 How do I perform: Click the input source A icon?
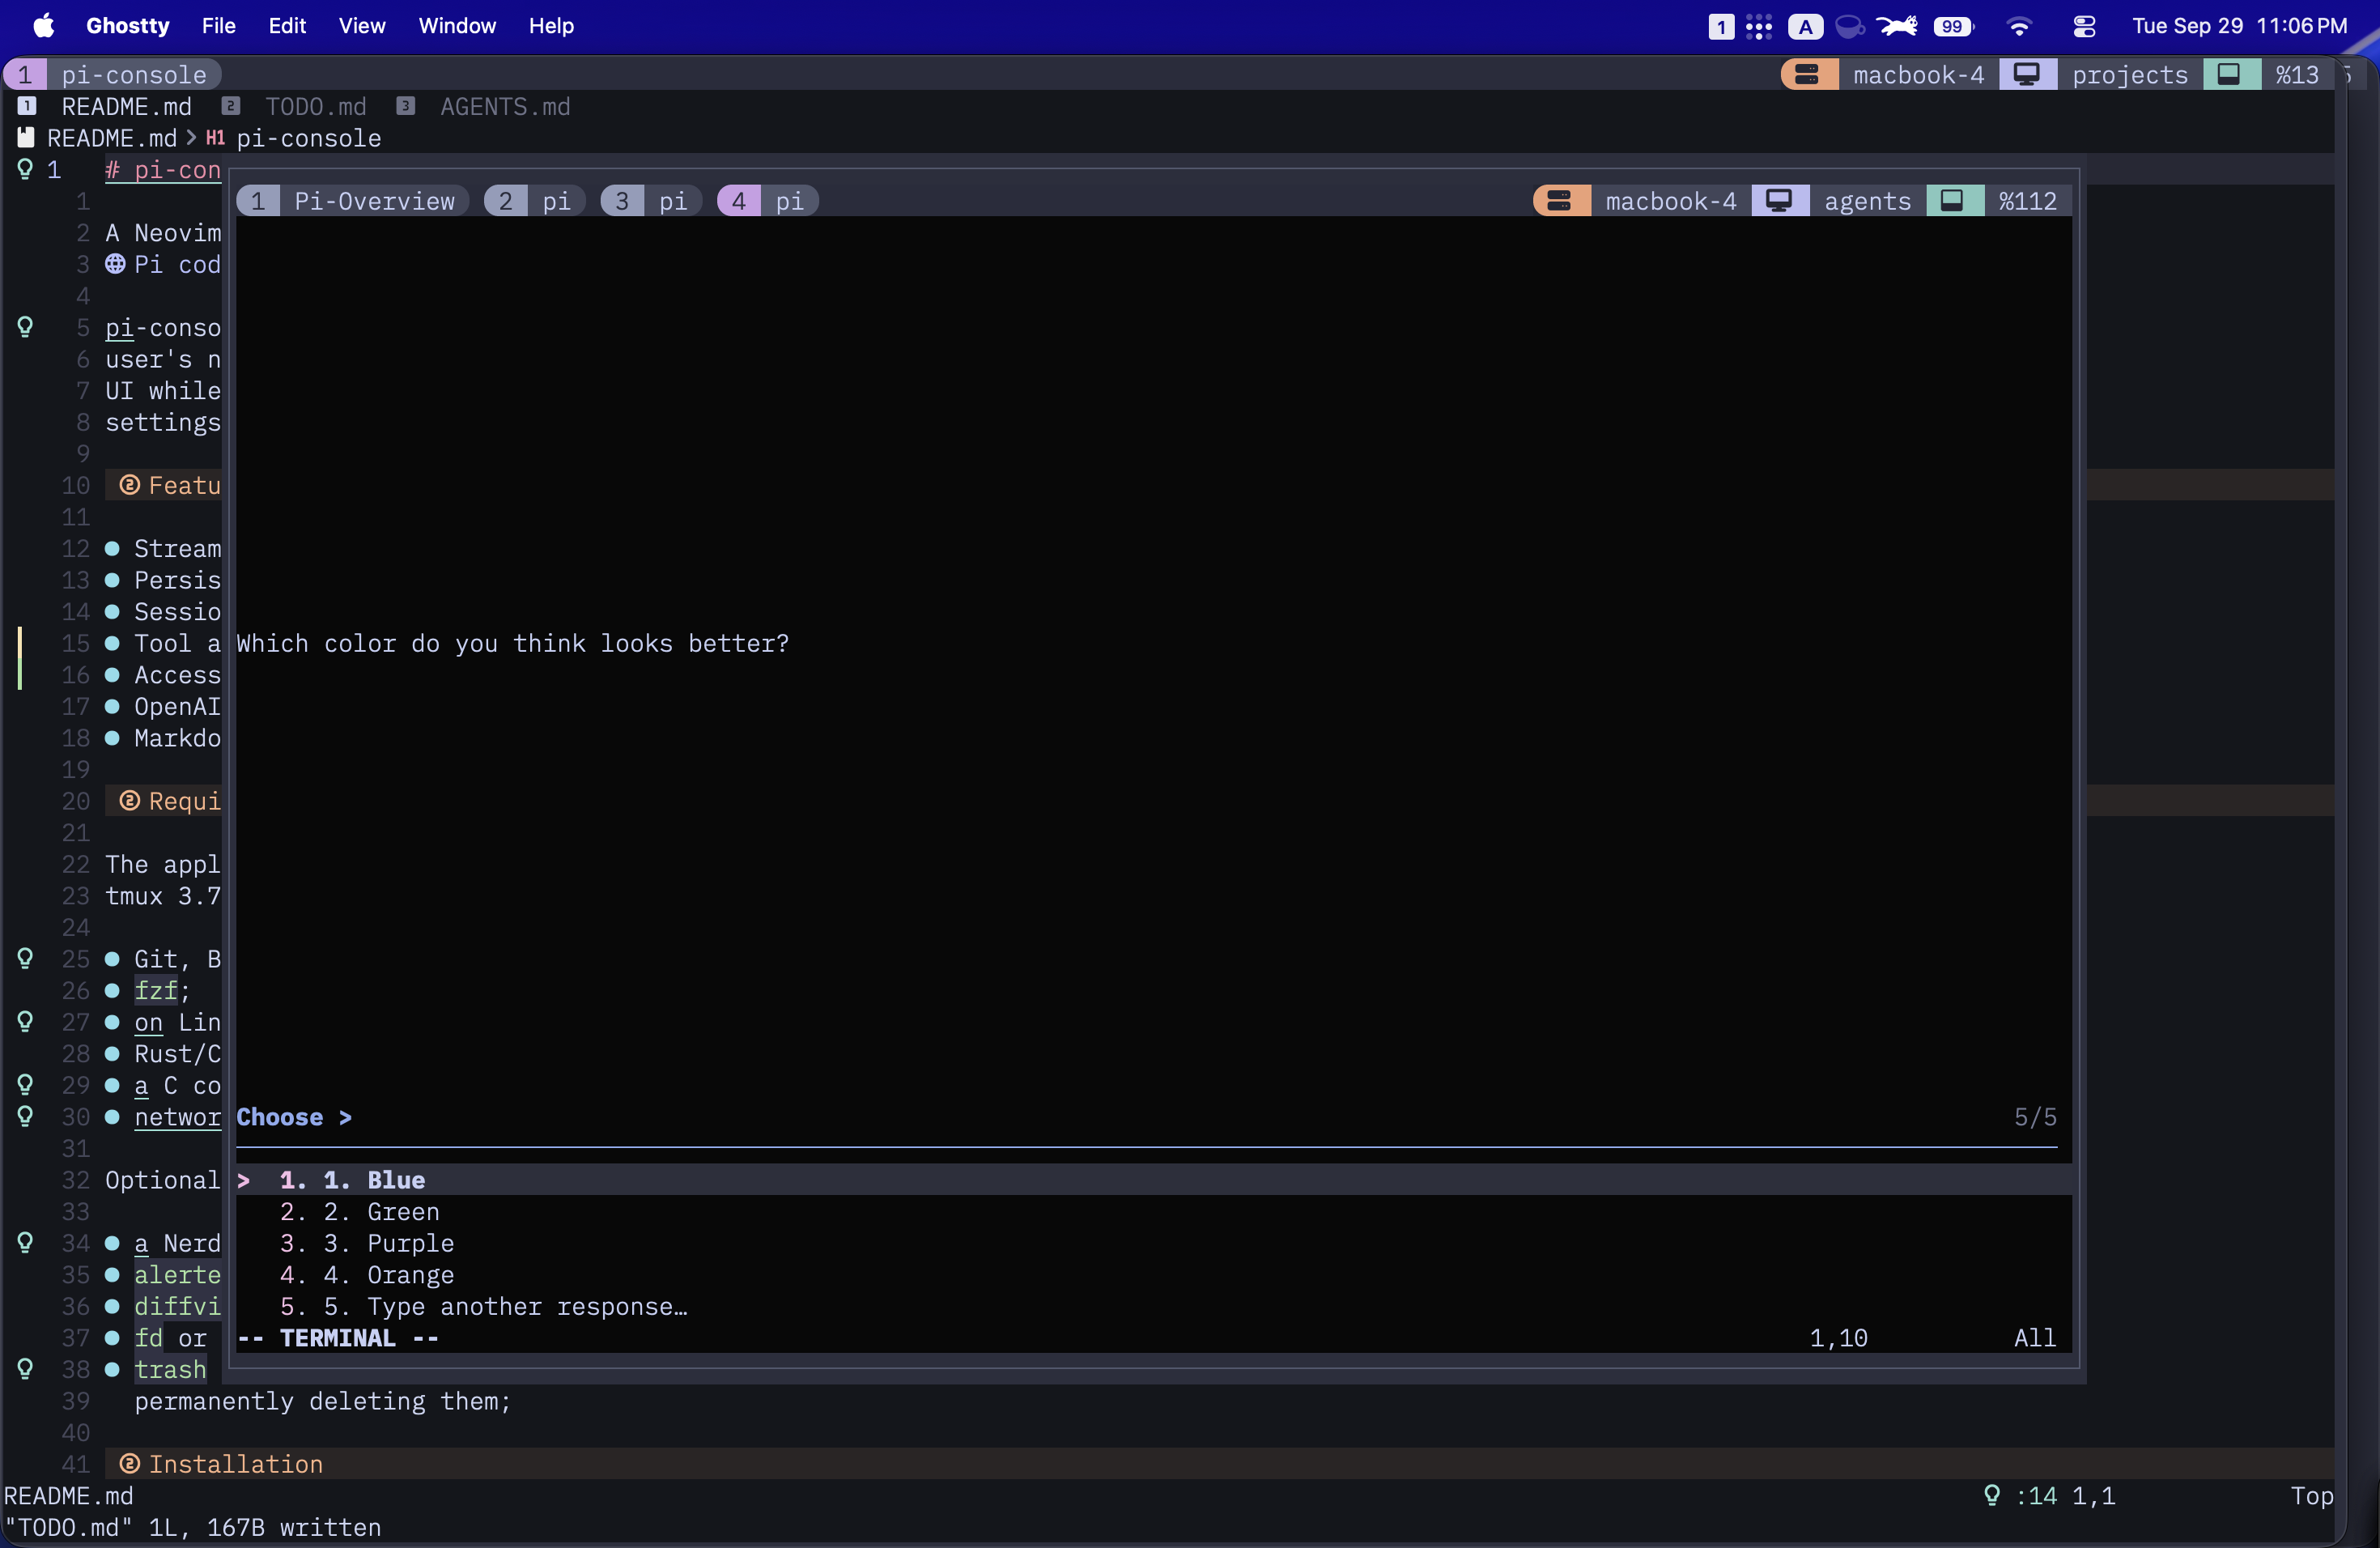(x=1805, y=26)
